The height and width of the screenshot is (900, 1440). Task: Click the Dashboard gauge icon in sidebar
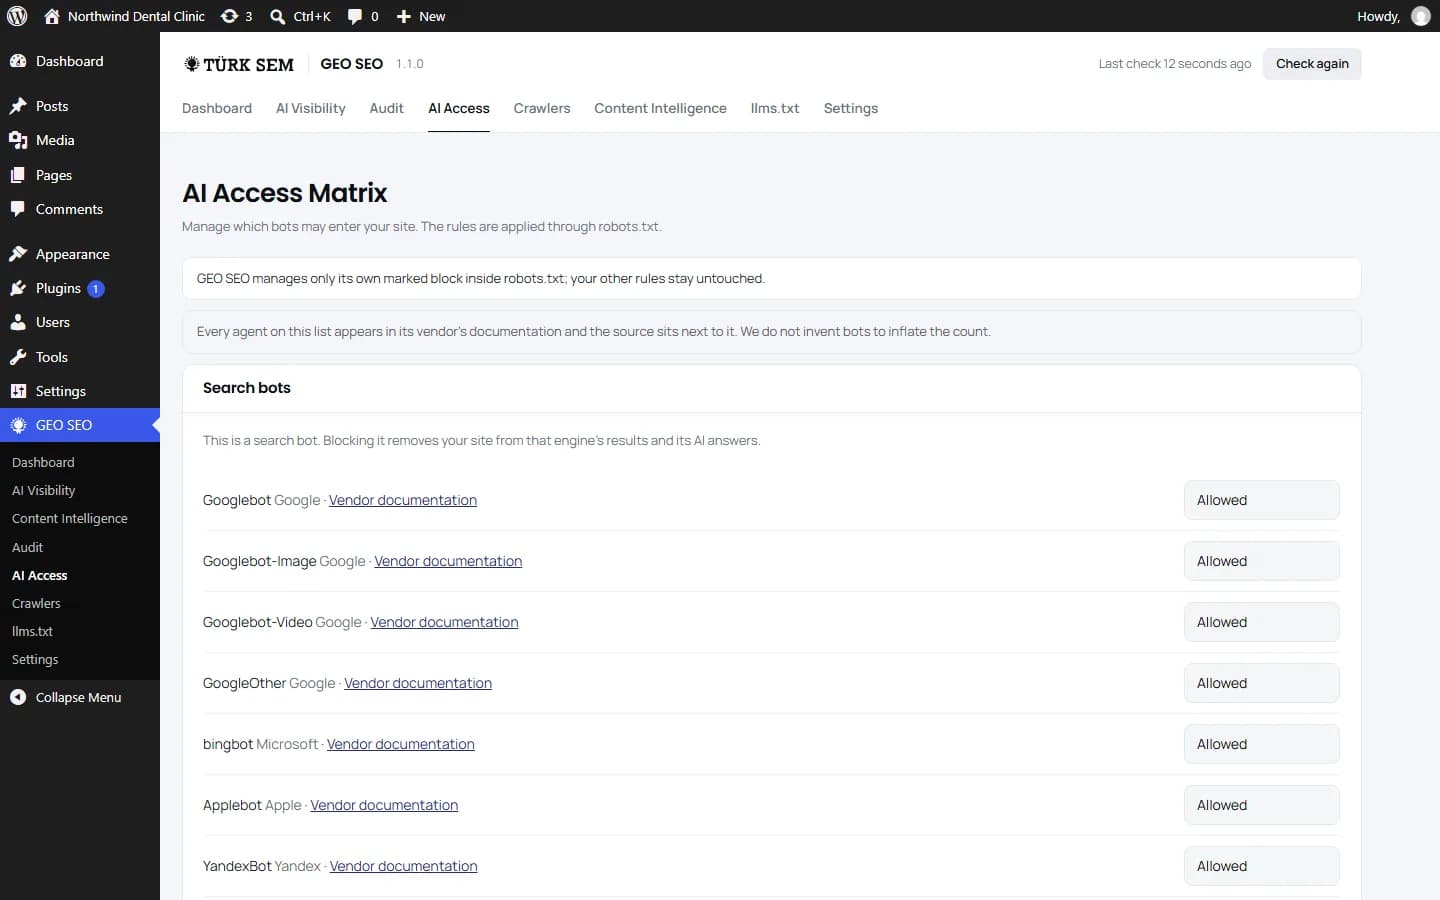click(x=18, y=61)
